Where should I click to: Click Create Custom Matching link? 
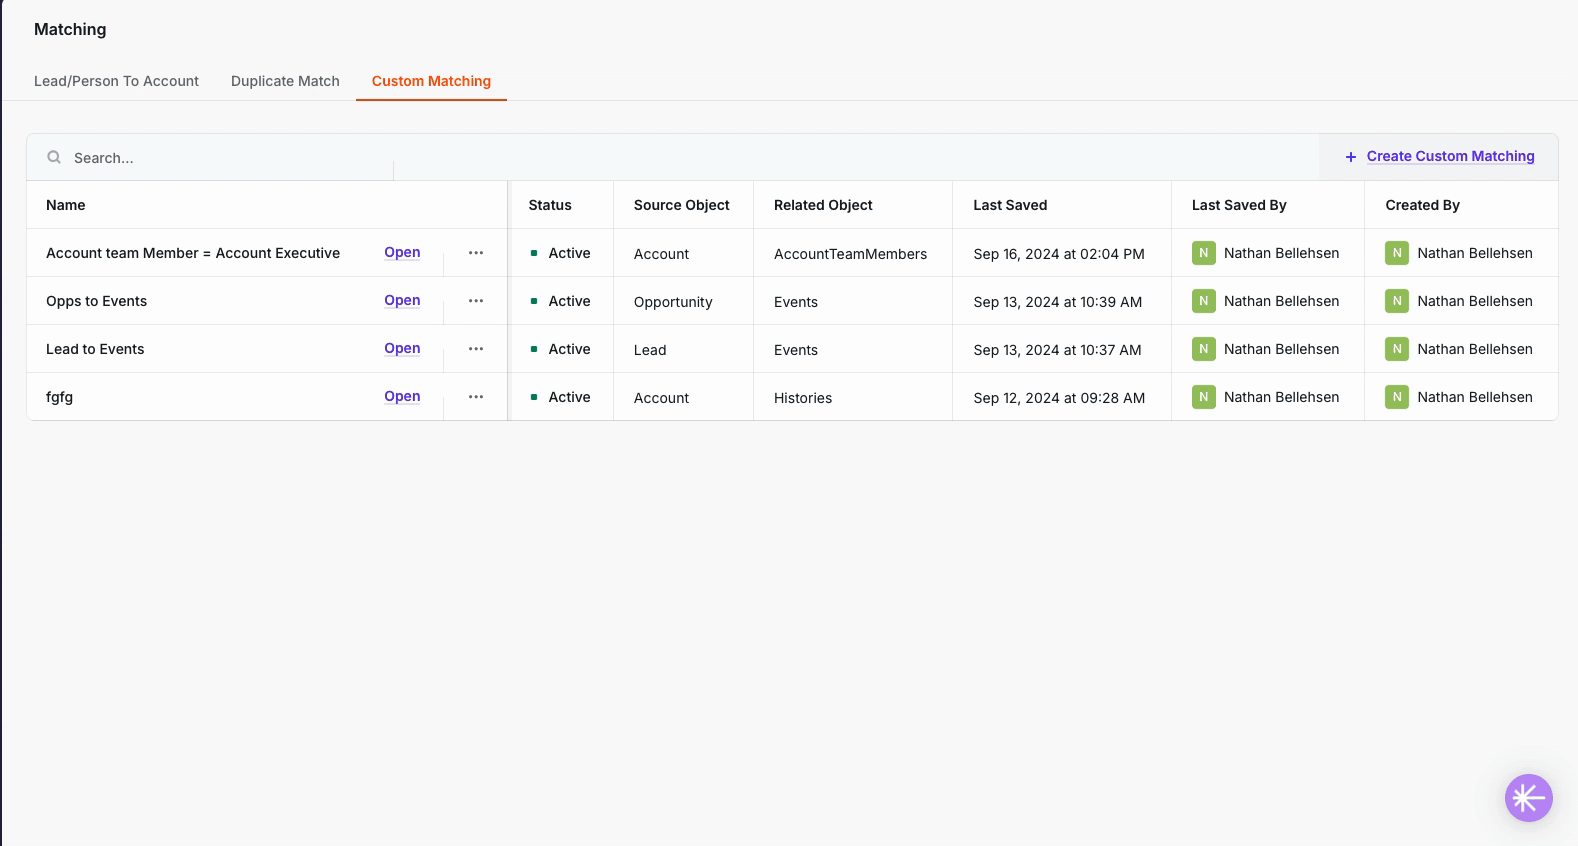click(x=1450, y=156)
